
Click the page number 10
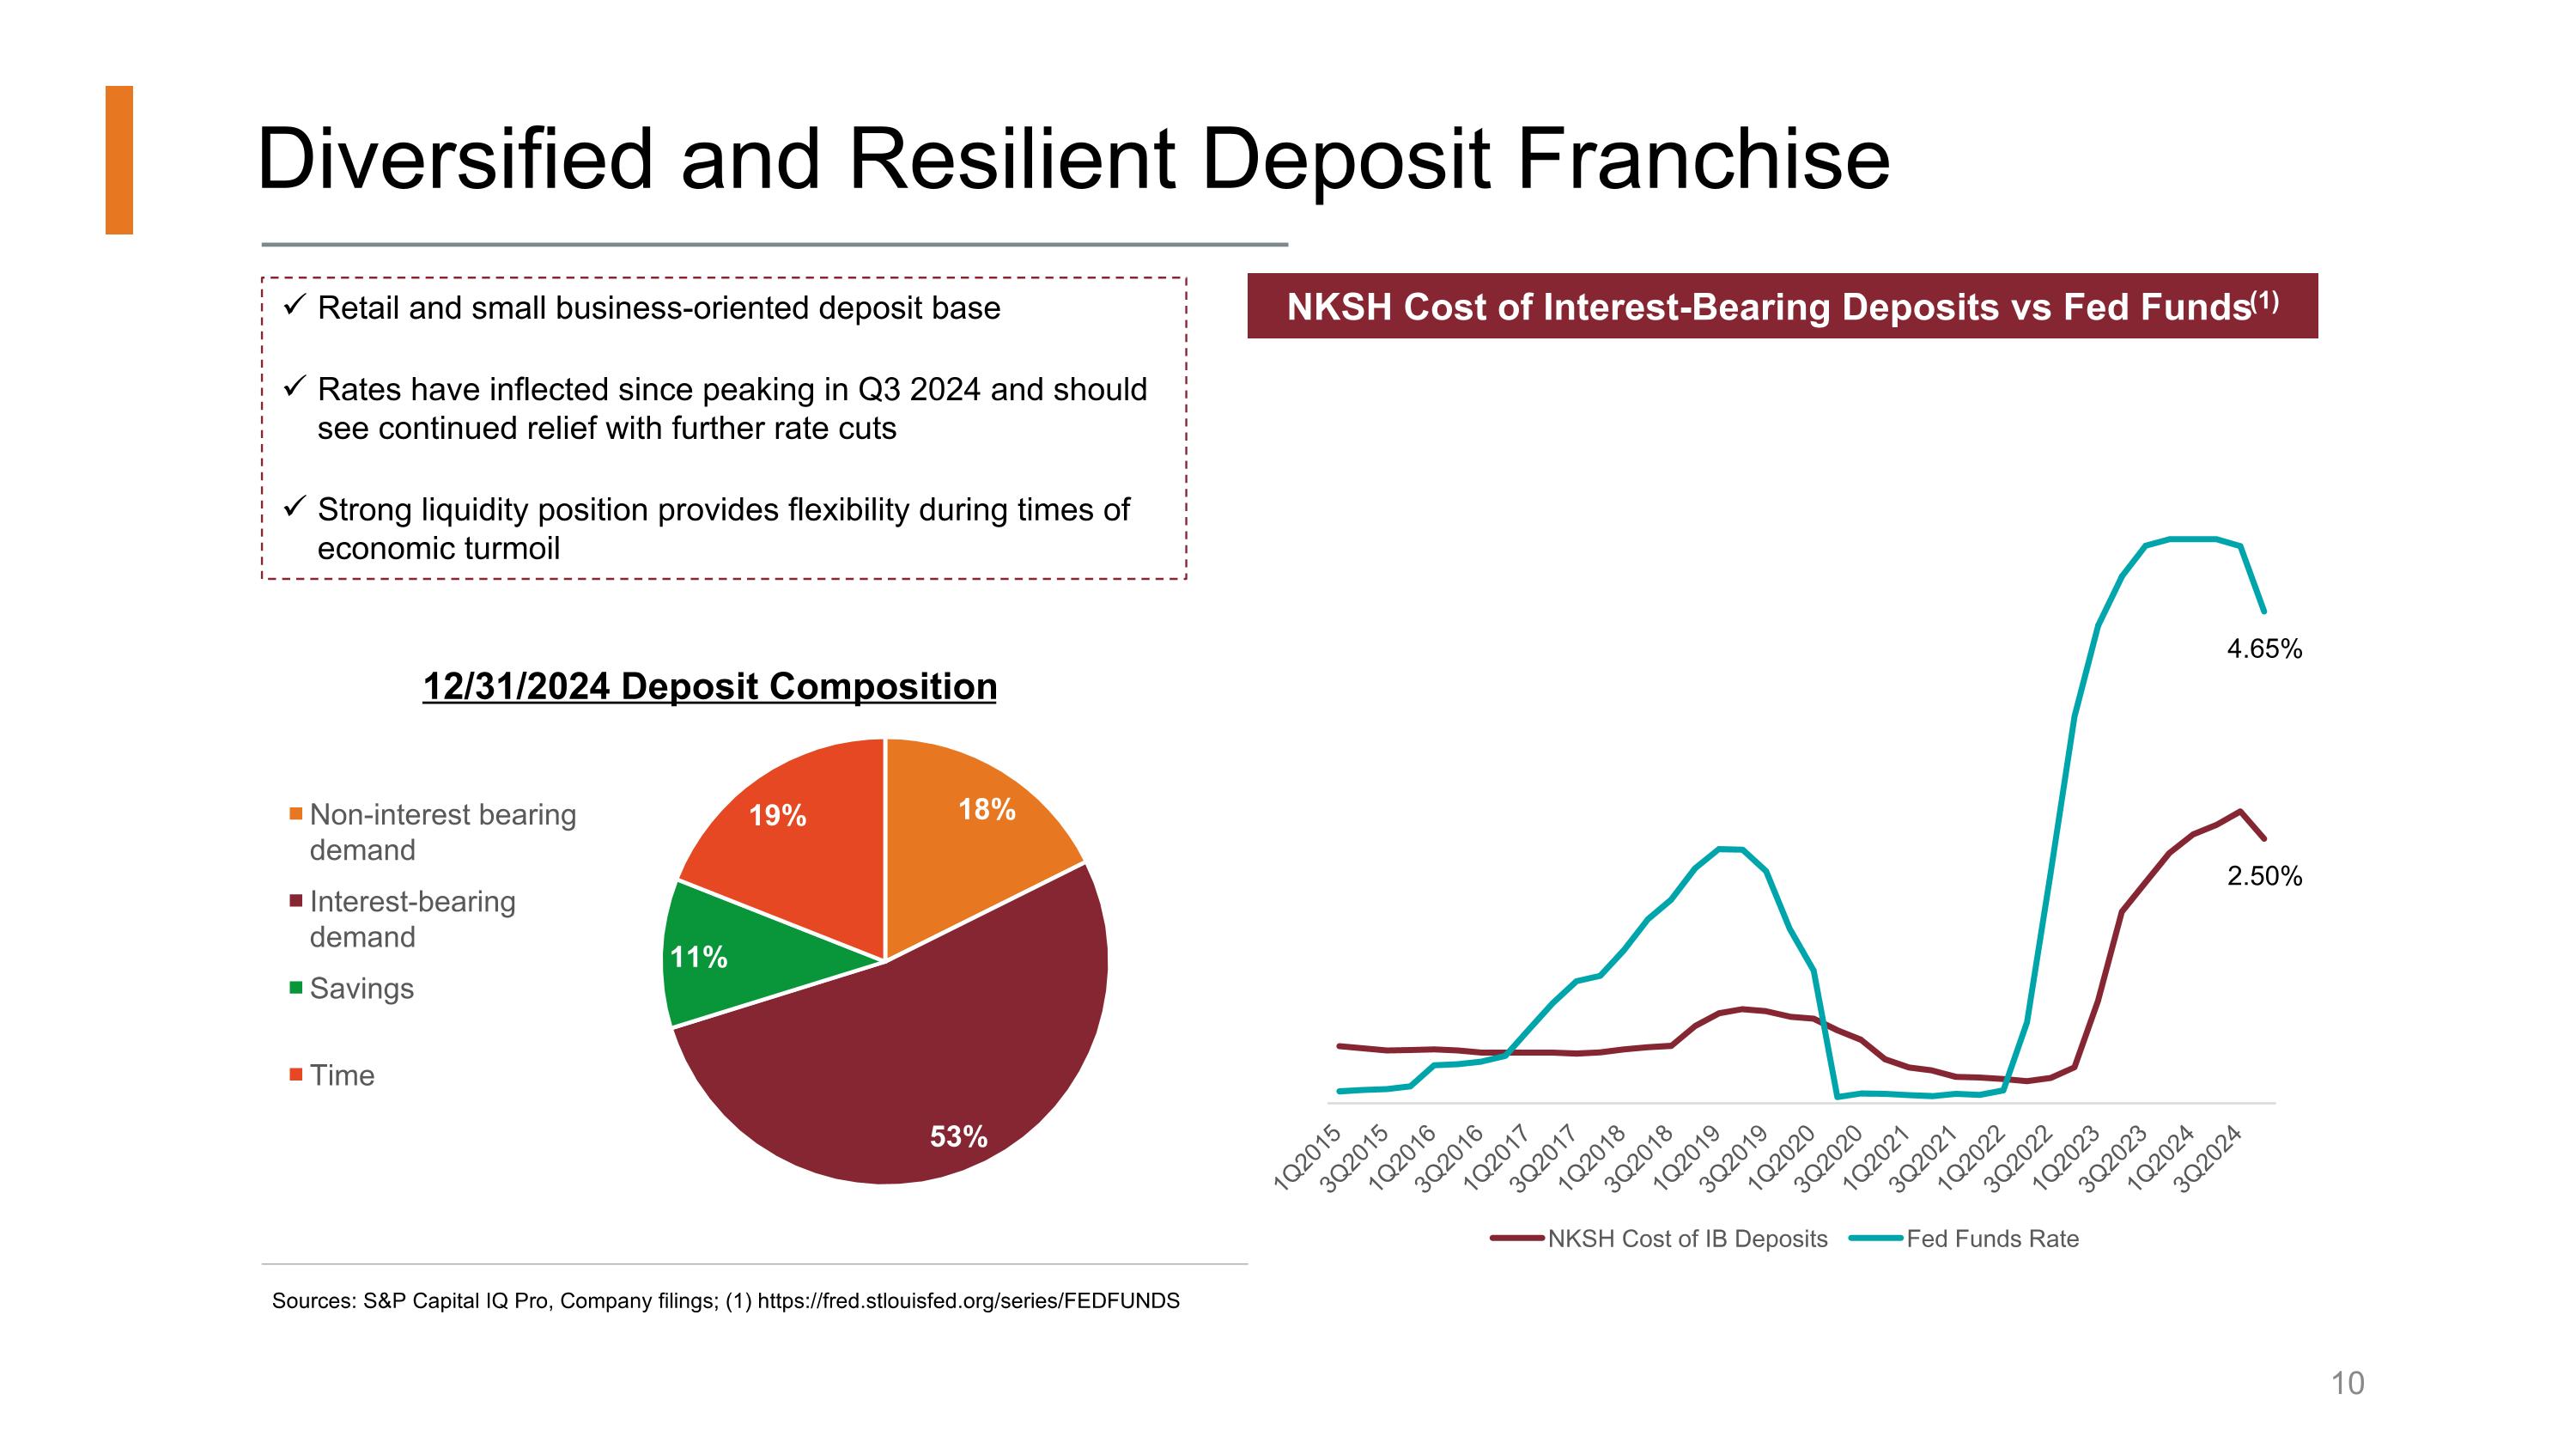(2347, 1383)
